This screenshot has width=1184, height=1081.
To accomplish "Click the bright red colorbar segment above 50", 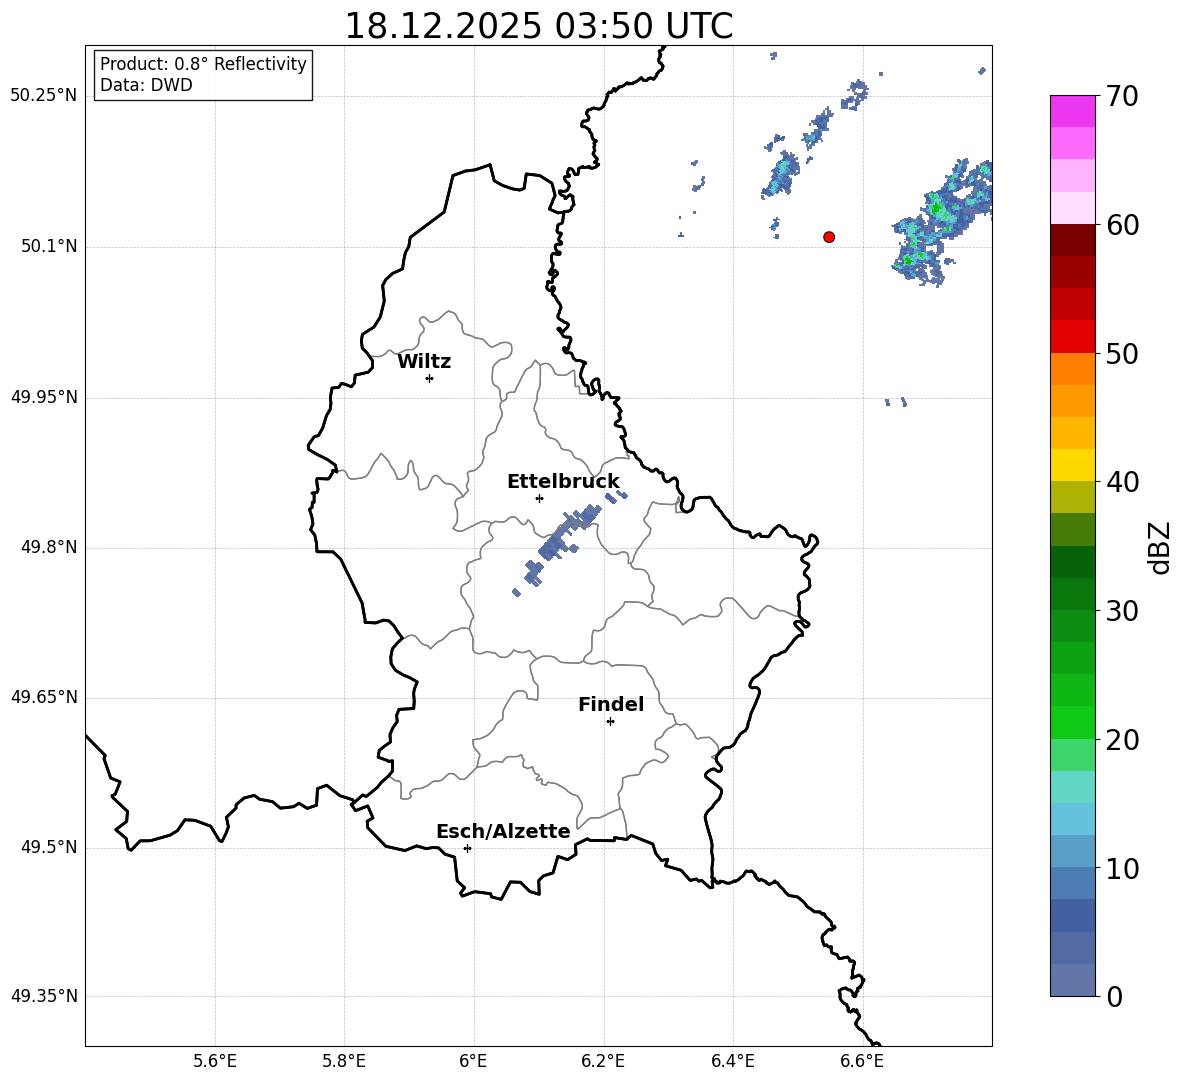I will [1072, 336].
